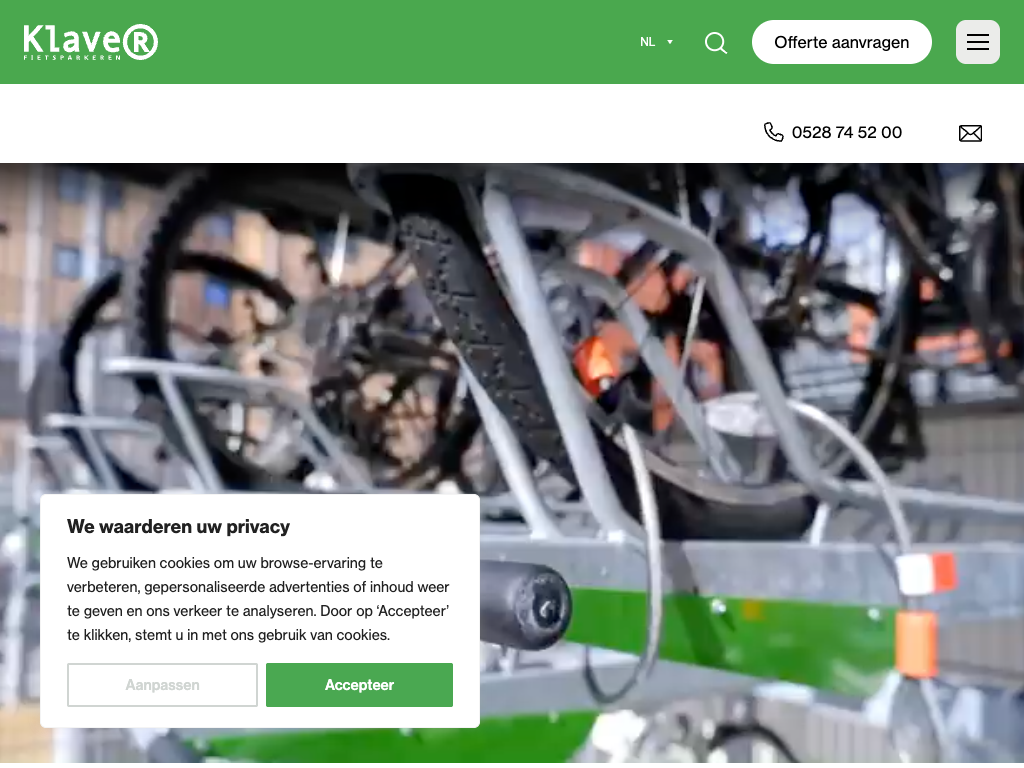This screenshot has height=768, width=1024.
Task: Click the cookie explanation paragraph text
Action: click(258, 599)
